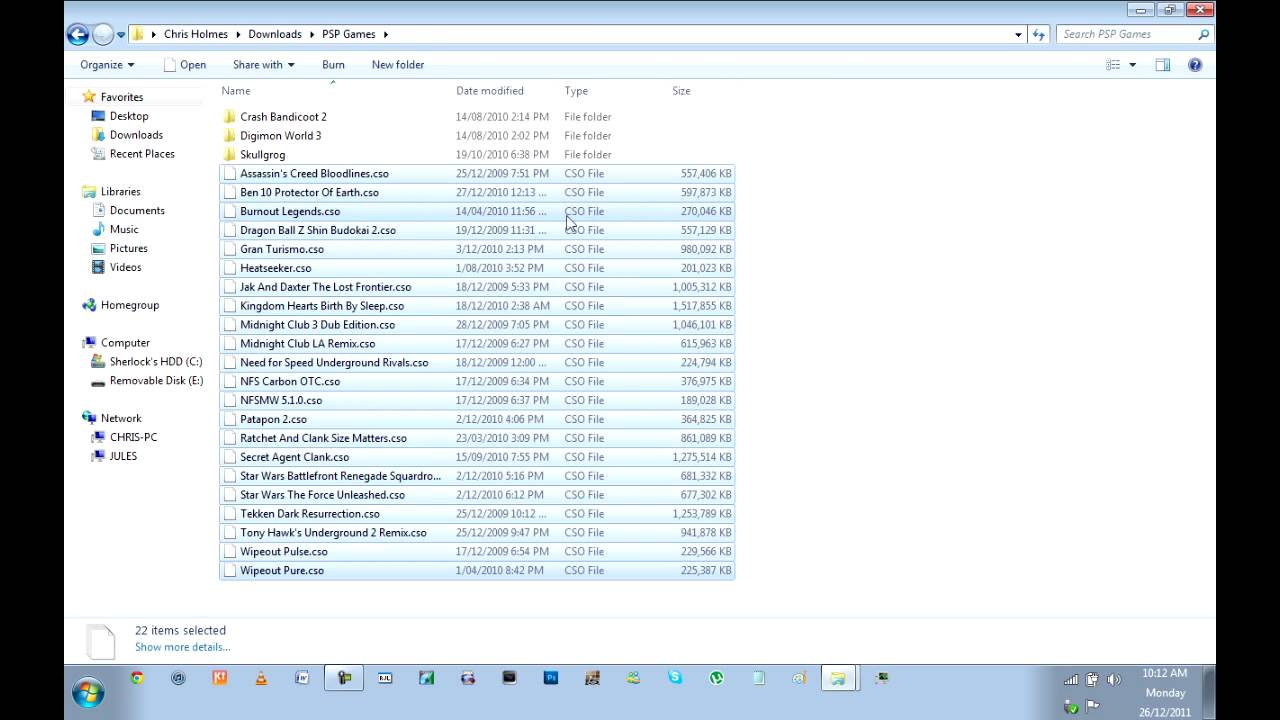This screenshot has height=720, width=1280.
Task: Open VLC media player from taskbar
Action: (261, 678)
